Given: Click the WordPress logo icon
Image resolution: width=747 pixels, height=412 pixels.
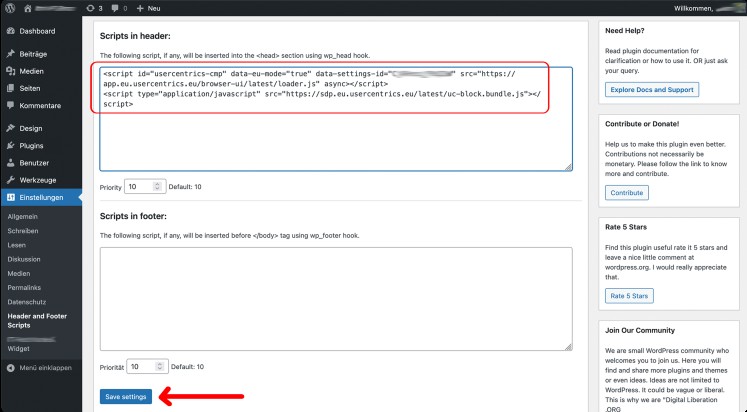Looking at the screenshot, I should tap(10, 8).
